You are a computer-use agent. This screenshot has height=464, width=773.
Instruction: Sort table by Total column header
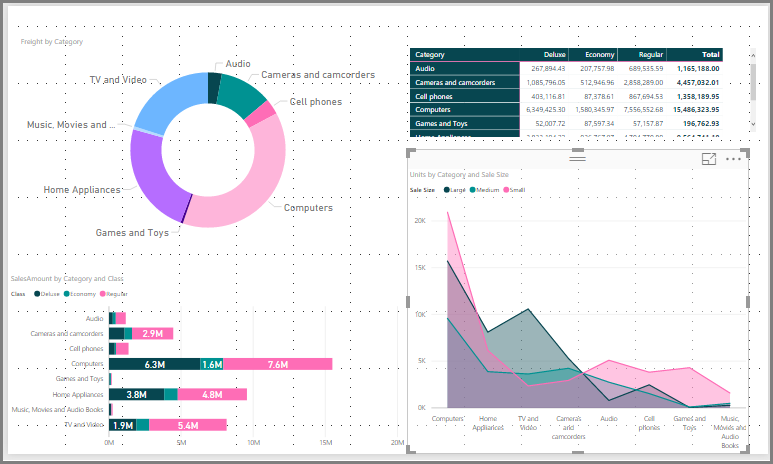click(710, 54)
